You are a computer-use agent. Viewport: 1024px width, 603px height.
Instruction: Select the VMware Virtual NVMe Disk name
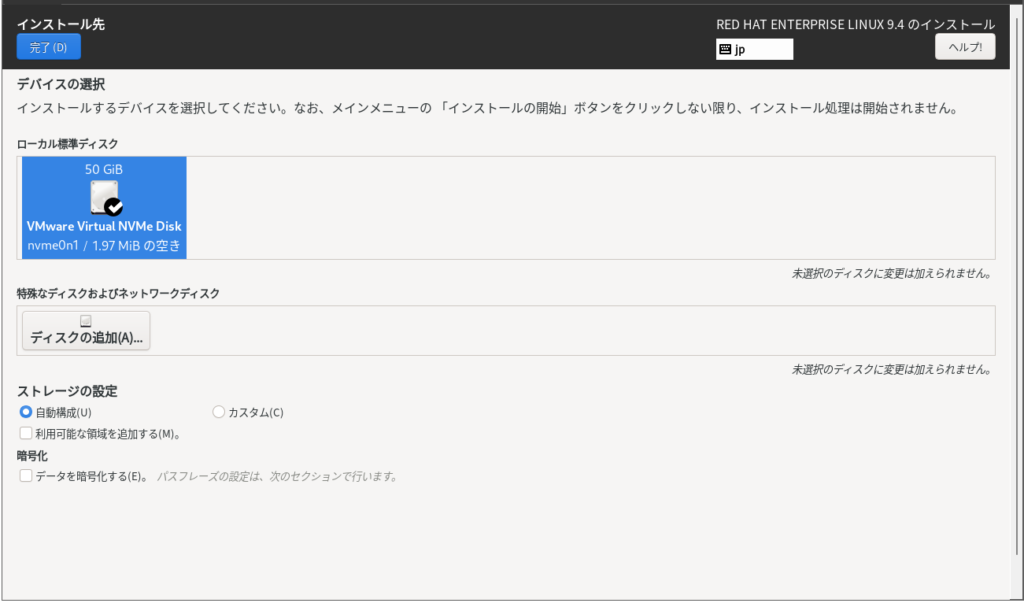click(x=104, y=226)
